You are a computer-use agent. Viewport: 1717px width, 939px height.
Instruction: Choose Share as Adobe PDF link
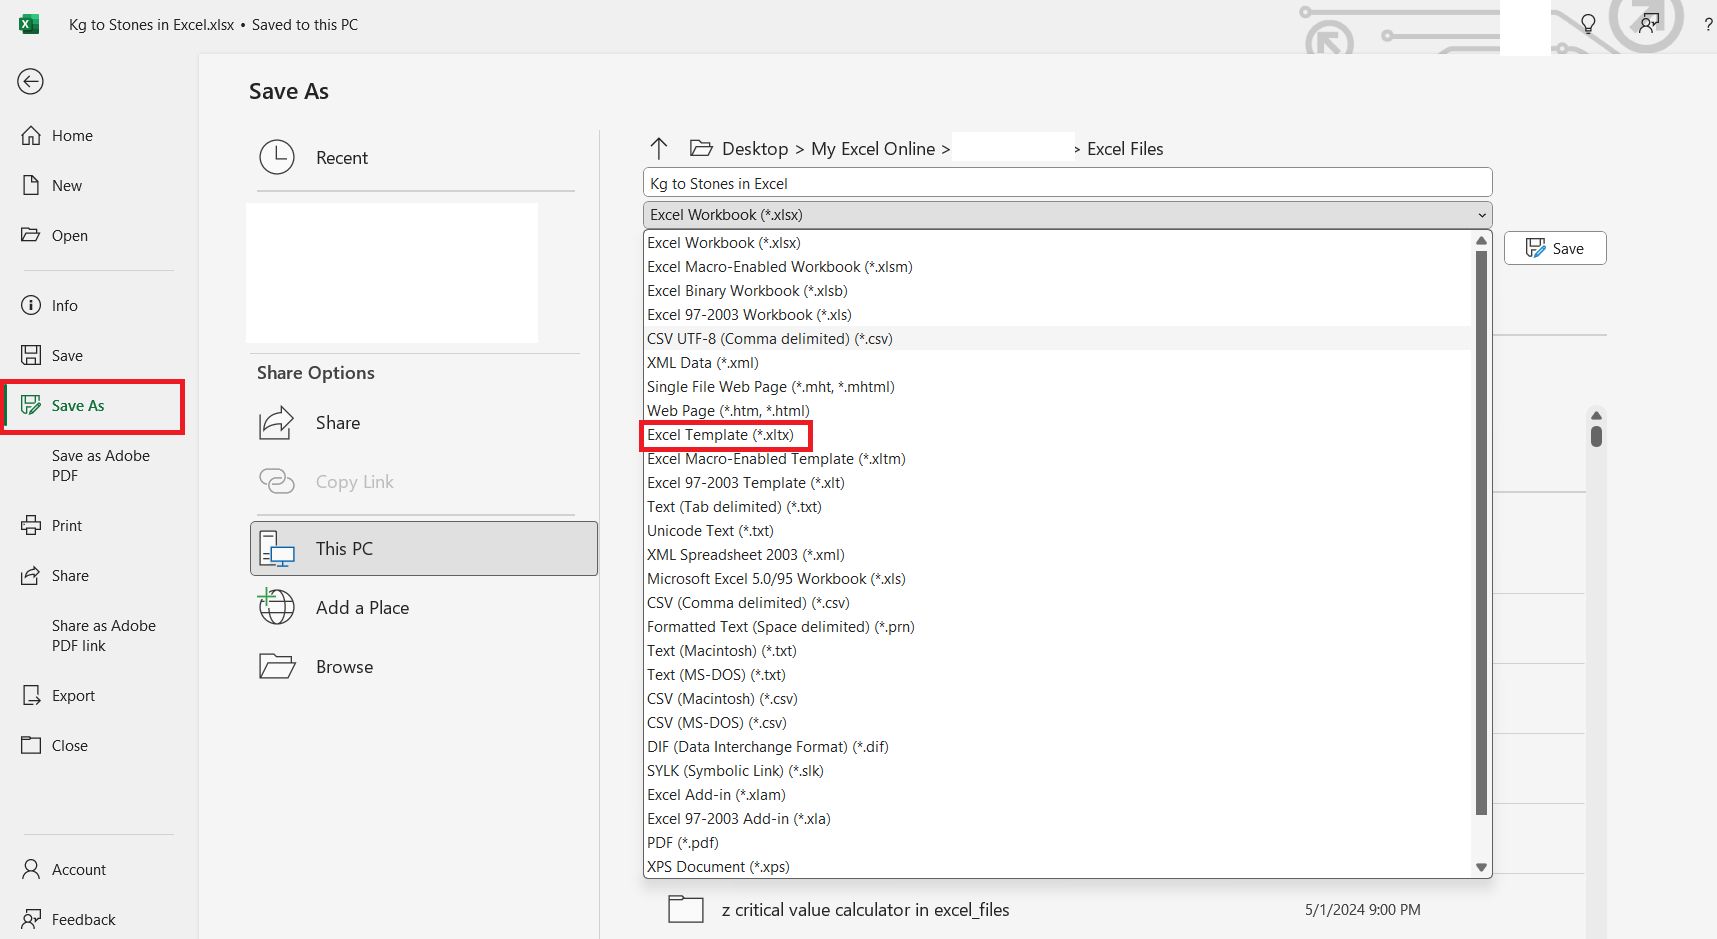tap(103, 636)
